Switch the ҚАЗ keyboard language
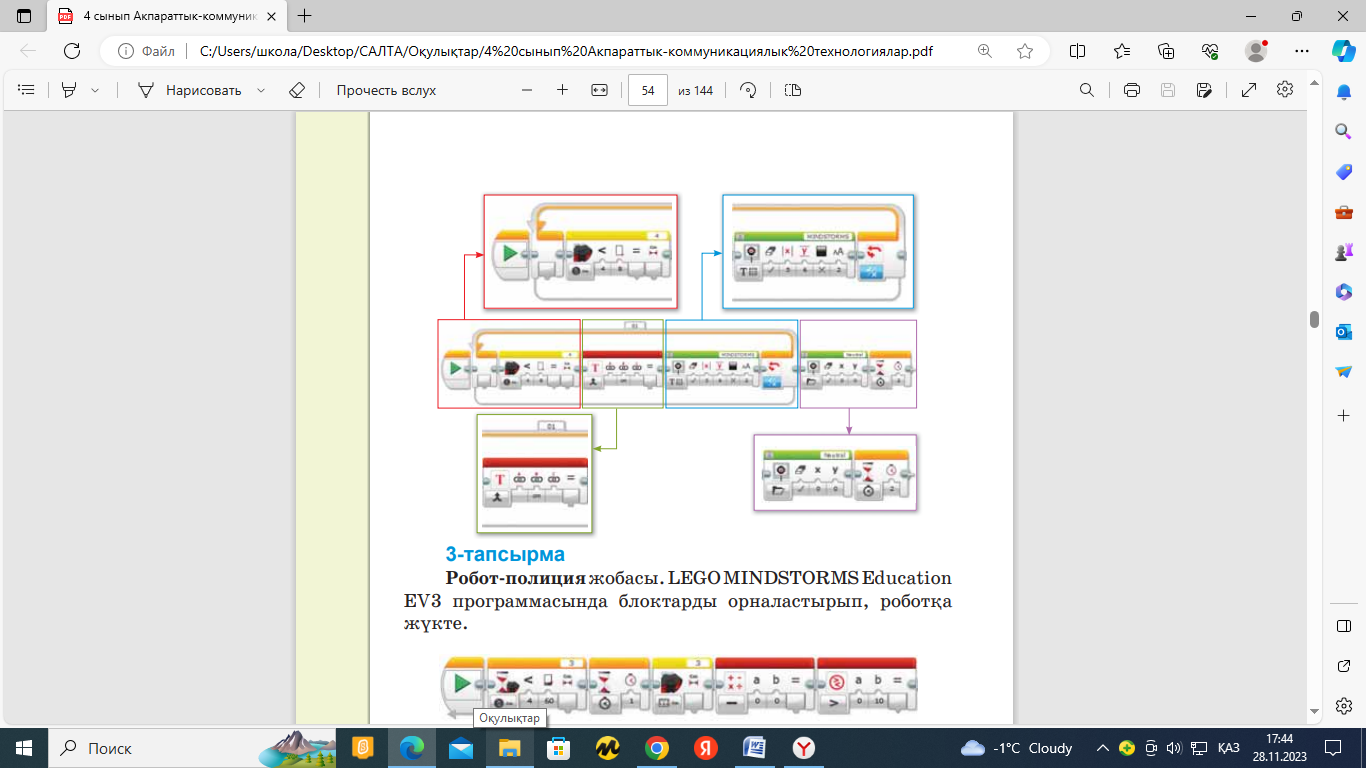 [1229, 747]
